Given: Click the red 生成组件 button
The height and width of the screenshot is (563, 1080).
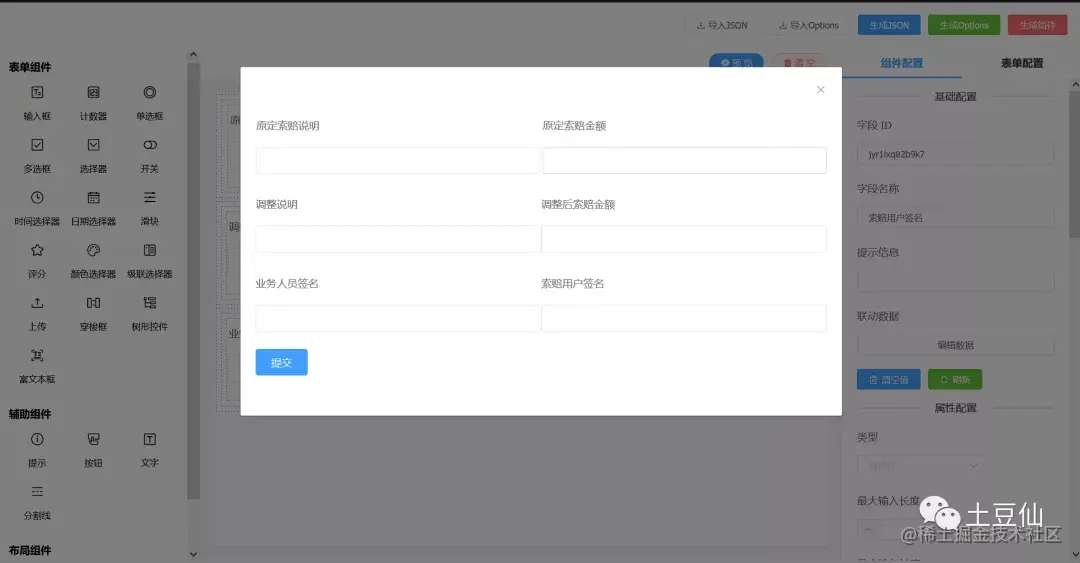Looking at the screenshot, I should pos(1037,25).
